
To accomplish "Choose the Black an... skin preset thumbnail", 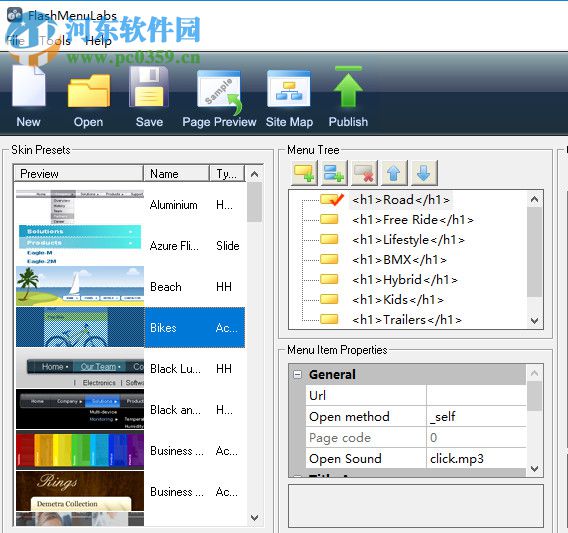I will pos(80,409).
